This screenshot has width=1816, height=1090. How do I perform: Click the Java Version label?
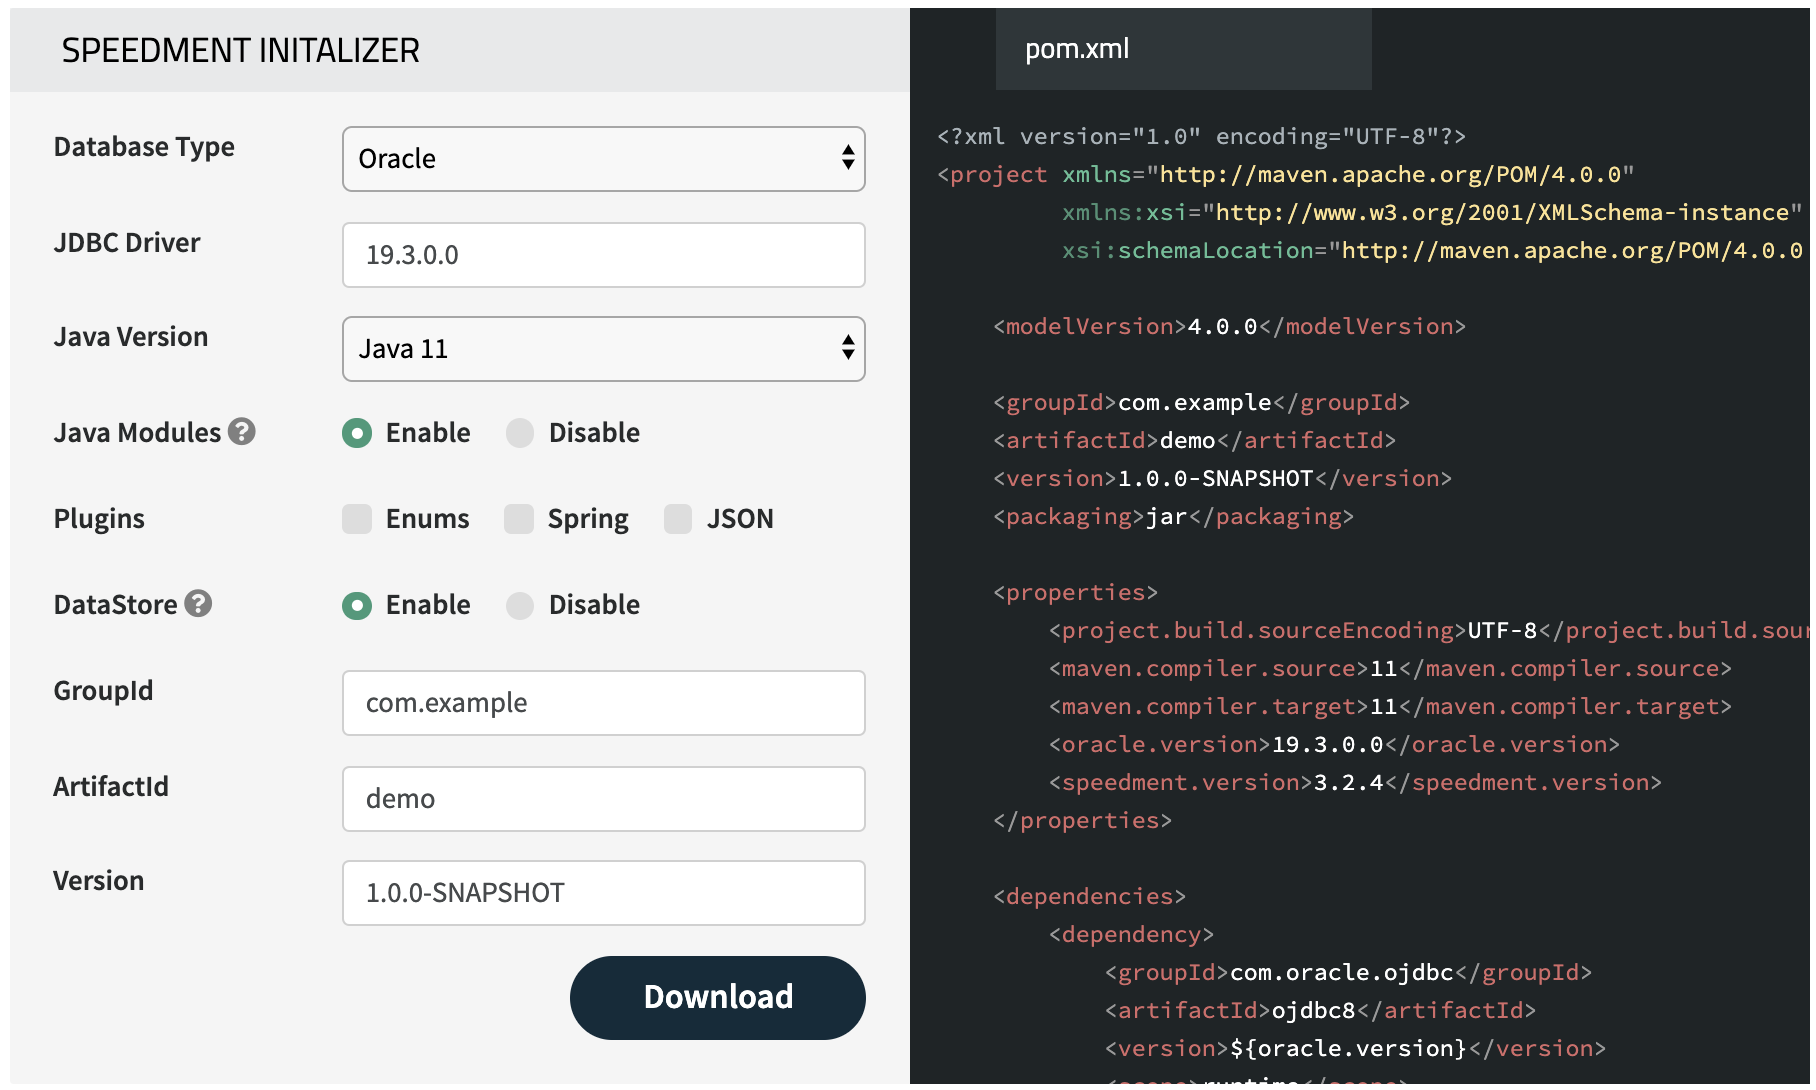tap(131, 337)
